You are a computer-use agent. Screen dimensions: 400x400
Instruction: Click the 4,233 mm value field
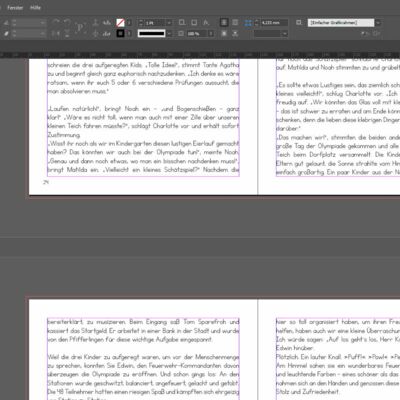274,23
